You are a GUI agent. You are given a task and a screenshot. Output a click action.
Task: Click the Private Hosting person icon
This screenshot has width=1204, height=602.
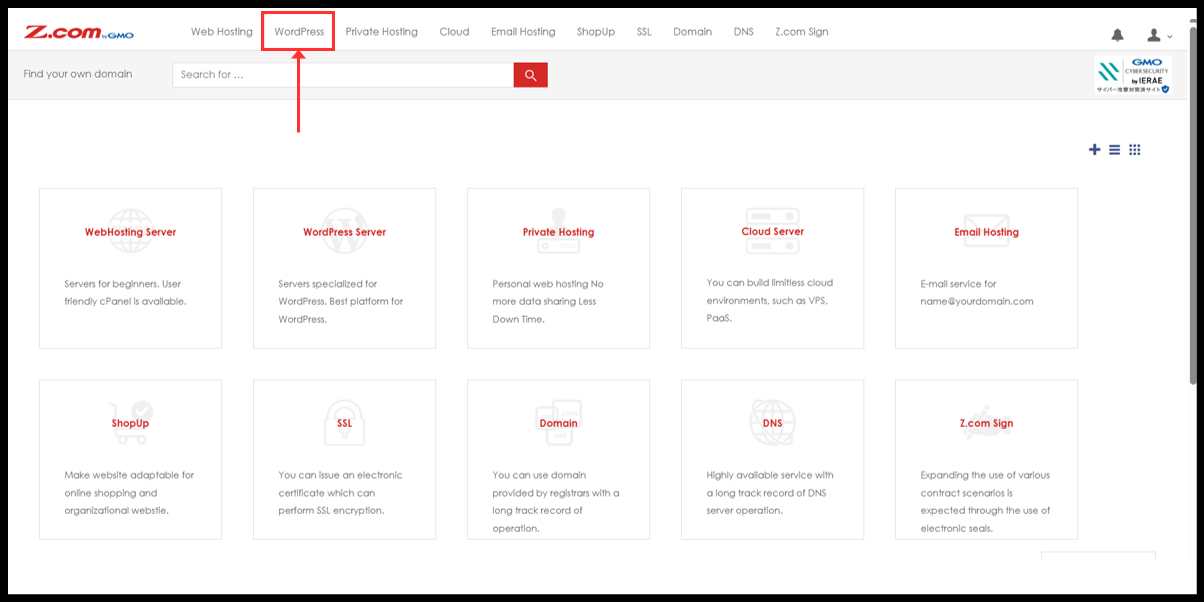tap(558, 230)
